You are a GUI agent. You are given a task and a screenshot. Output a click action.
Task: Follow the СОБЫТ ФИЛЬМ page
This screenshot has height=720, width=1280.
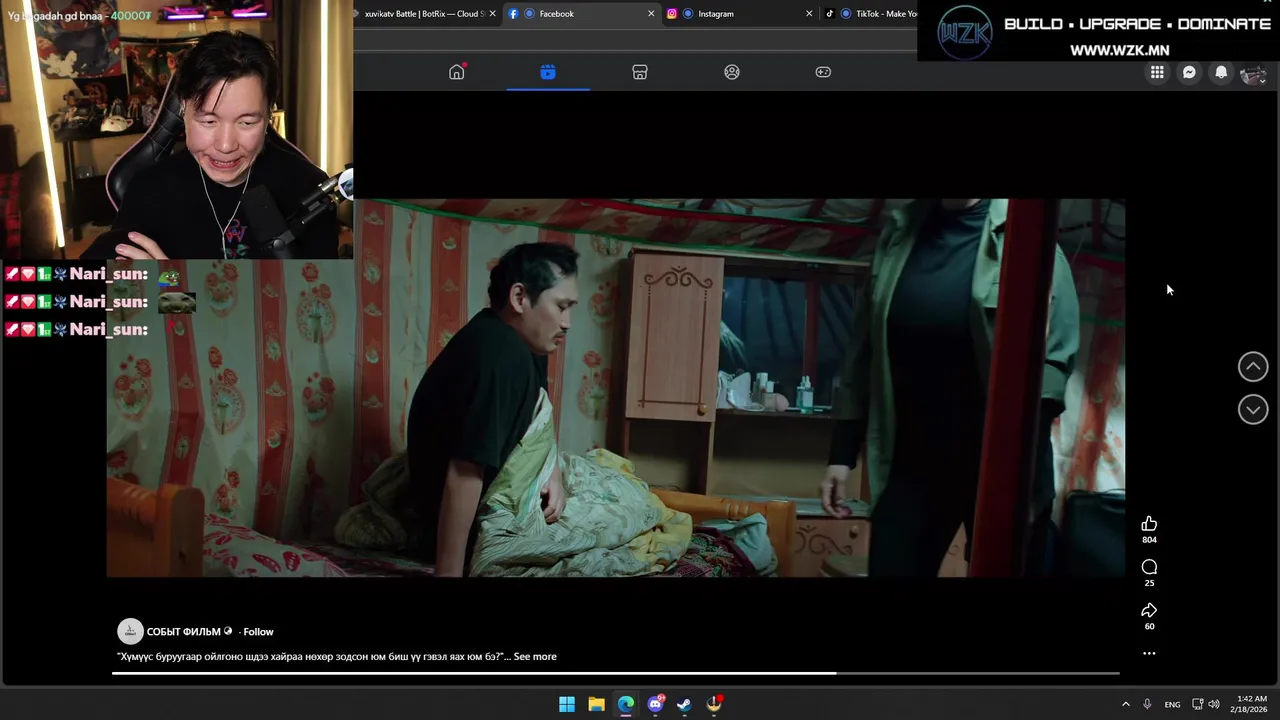coord(258,632)
